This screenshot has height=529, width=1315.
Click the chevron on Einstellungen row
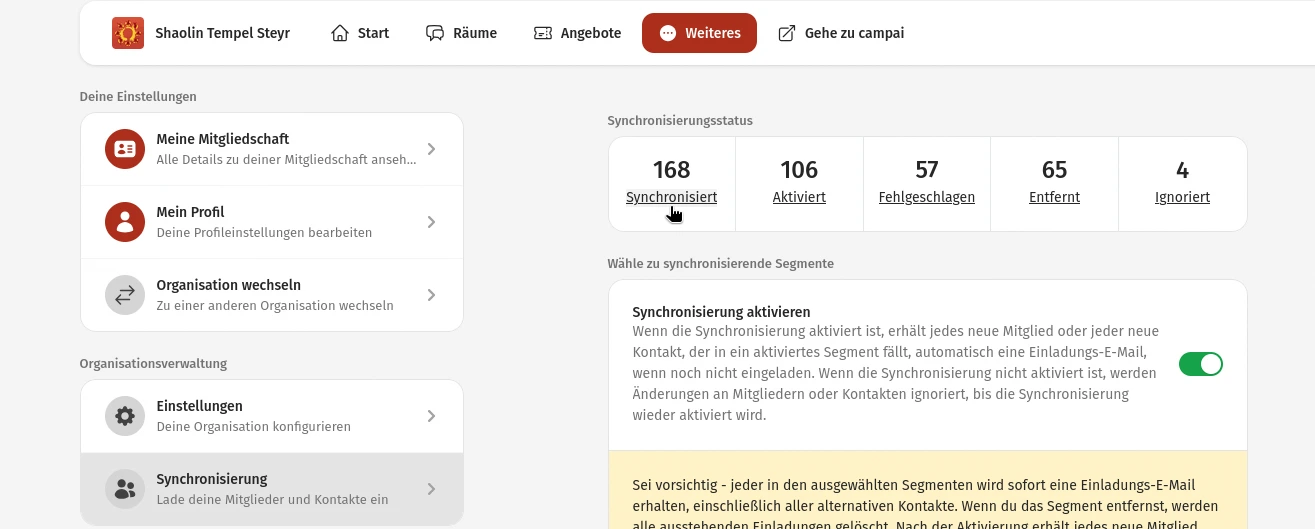click(x=431, y=416)
